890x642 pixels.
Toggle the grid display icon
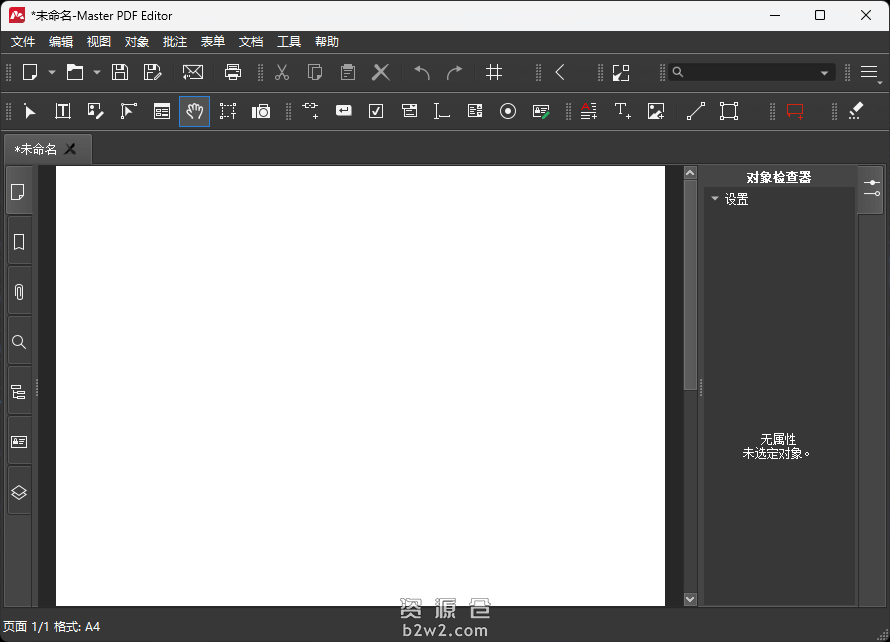click(x=494, y=72)
